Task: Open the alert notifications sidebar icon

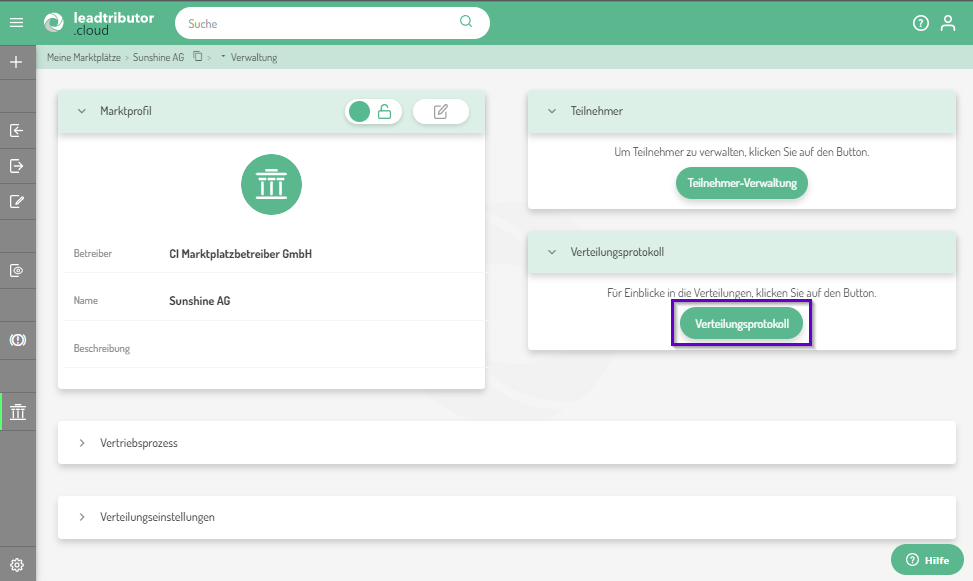Action: [x=16, y=340]
